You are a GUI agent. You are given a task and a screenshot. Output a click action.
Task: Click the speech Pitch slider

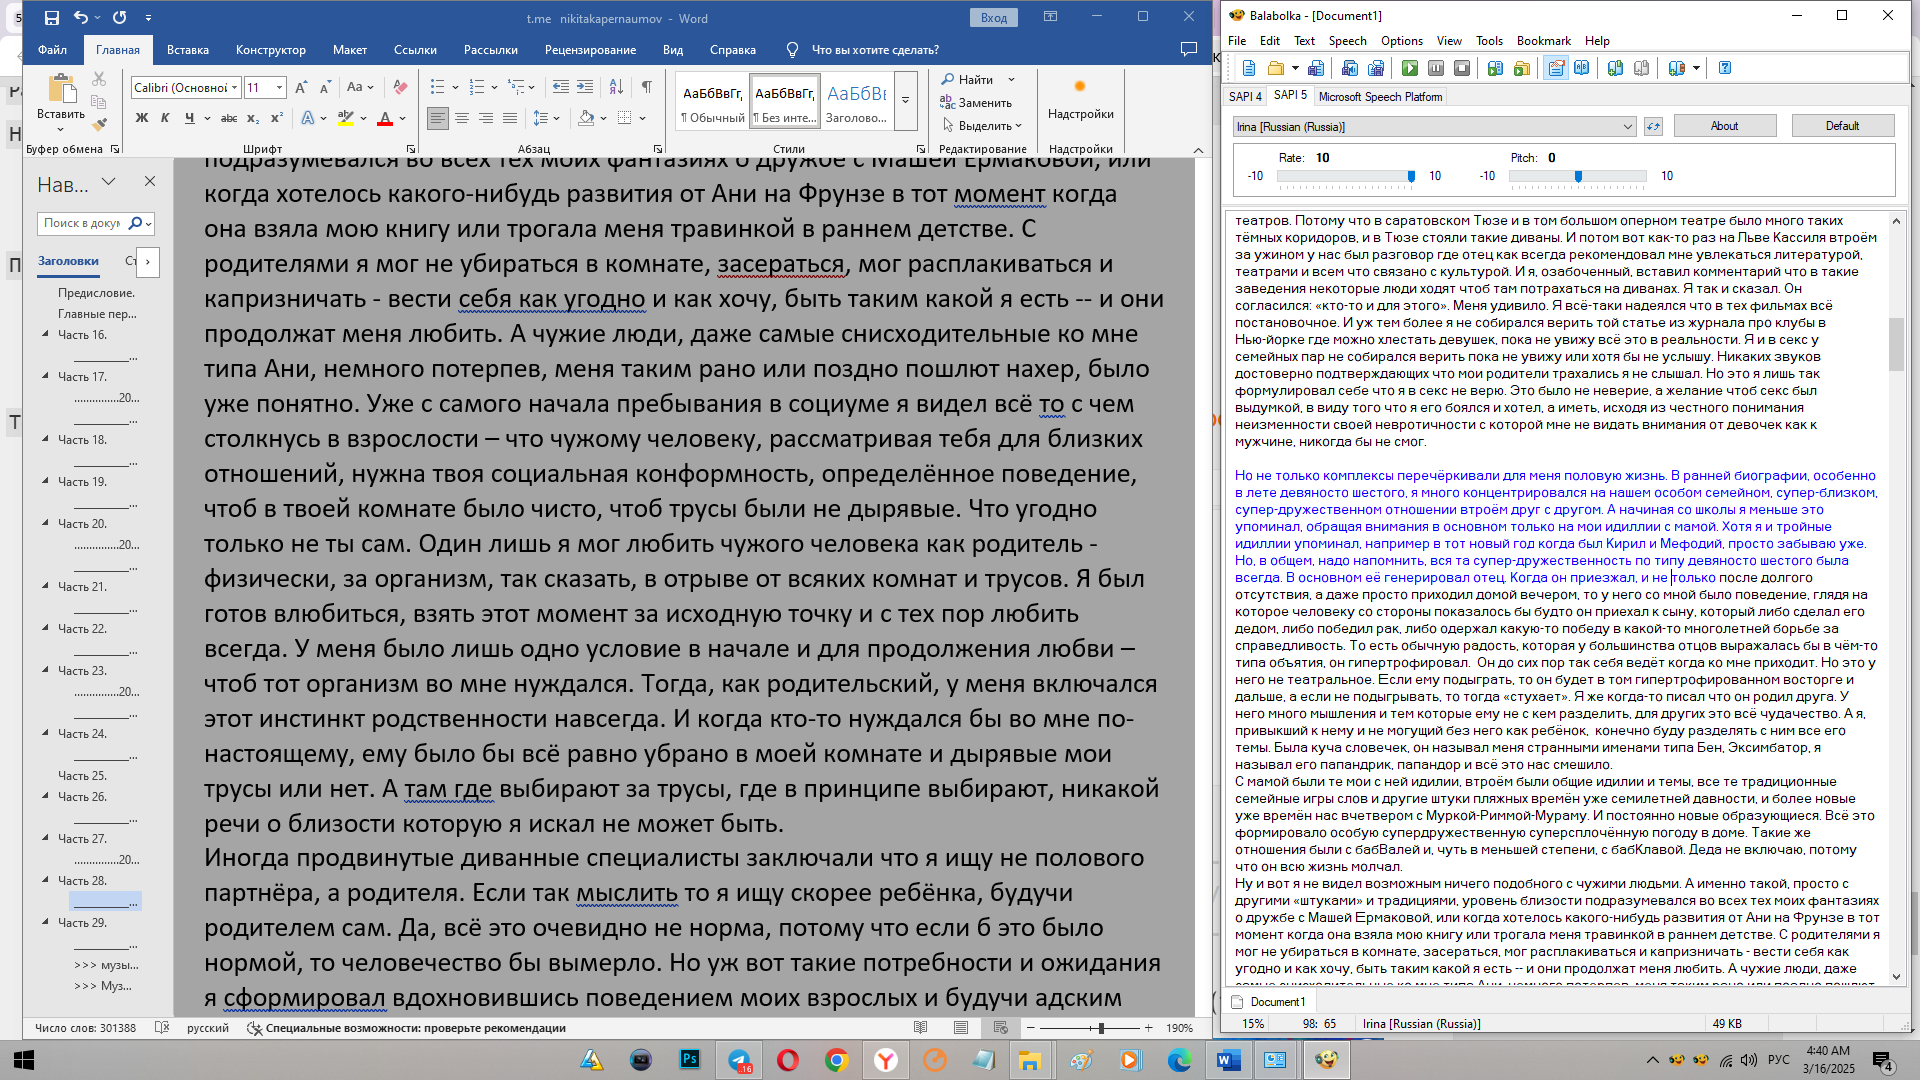click(x=1577, y=176)
